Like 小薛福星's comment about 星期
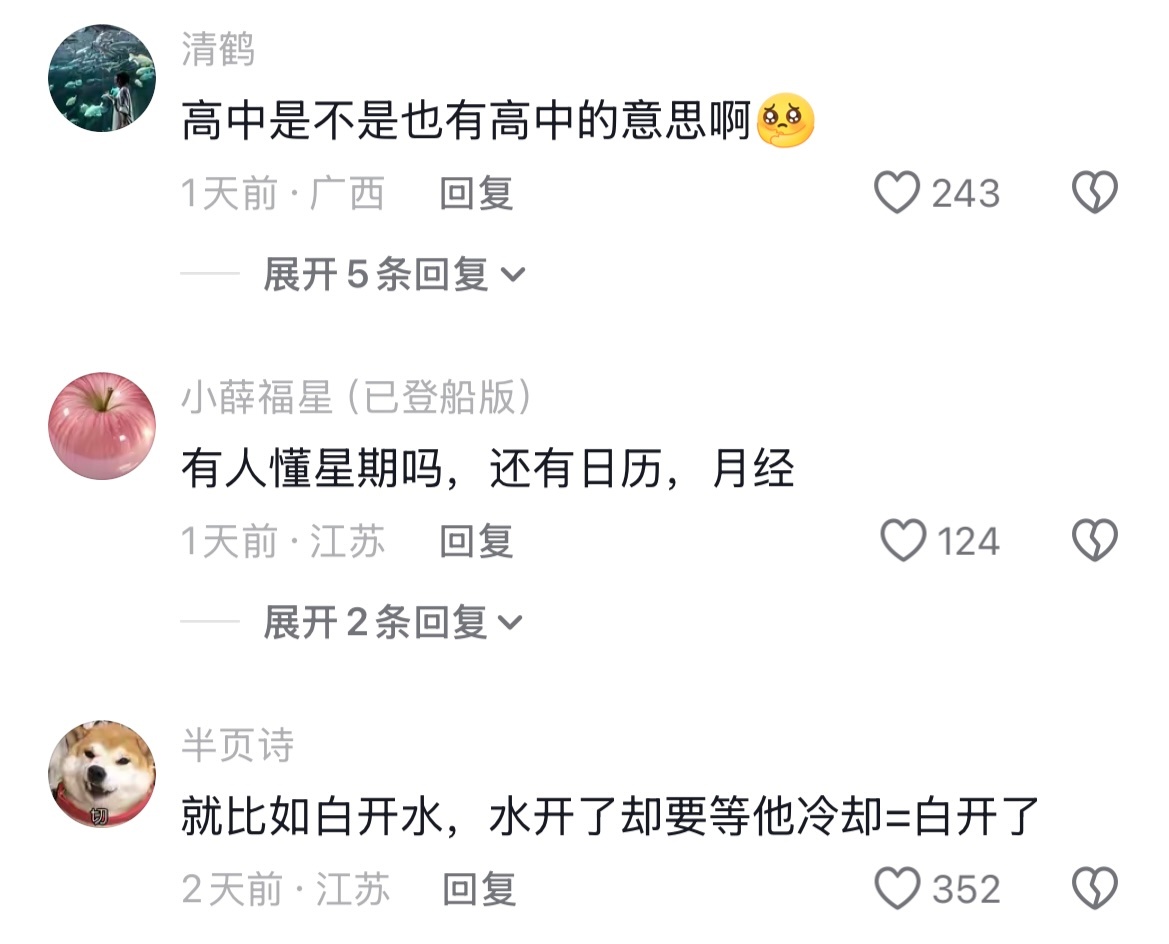Viewport: 1169px width, 944px height. pyautogui.click(x=903, y=541)
